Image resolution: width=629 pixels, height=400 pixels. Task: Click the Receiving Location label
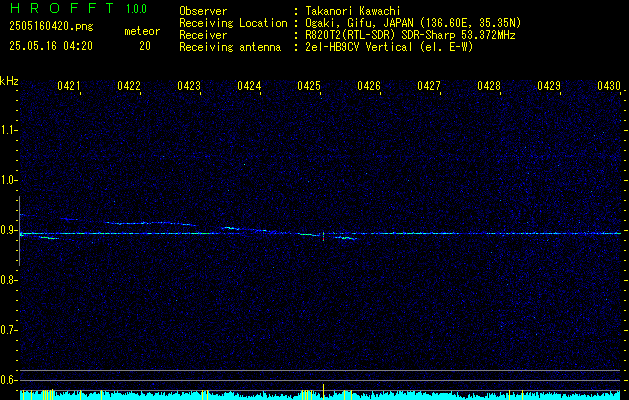point(233,24)
